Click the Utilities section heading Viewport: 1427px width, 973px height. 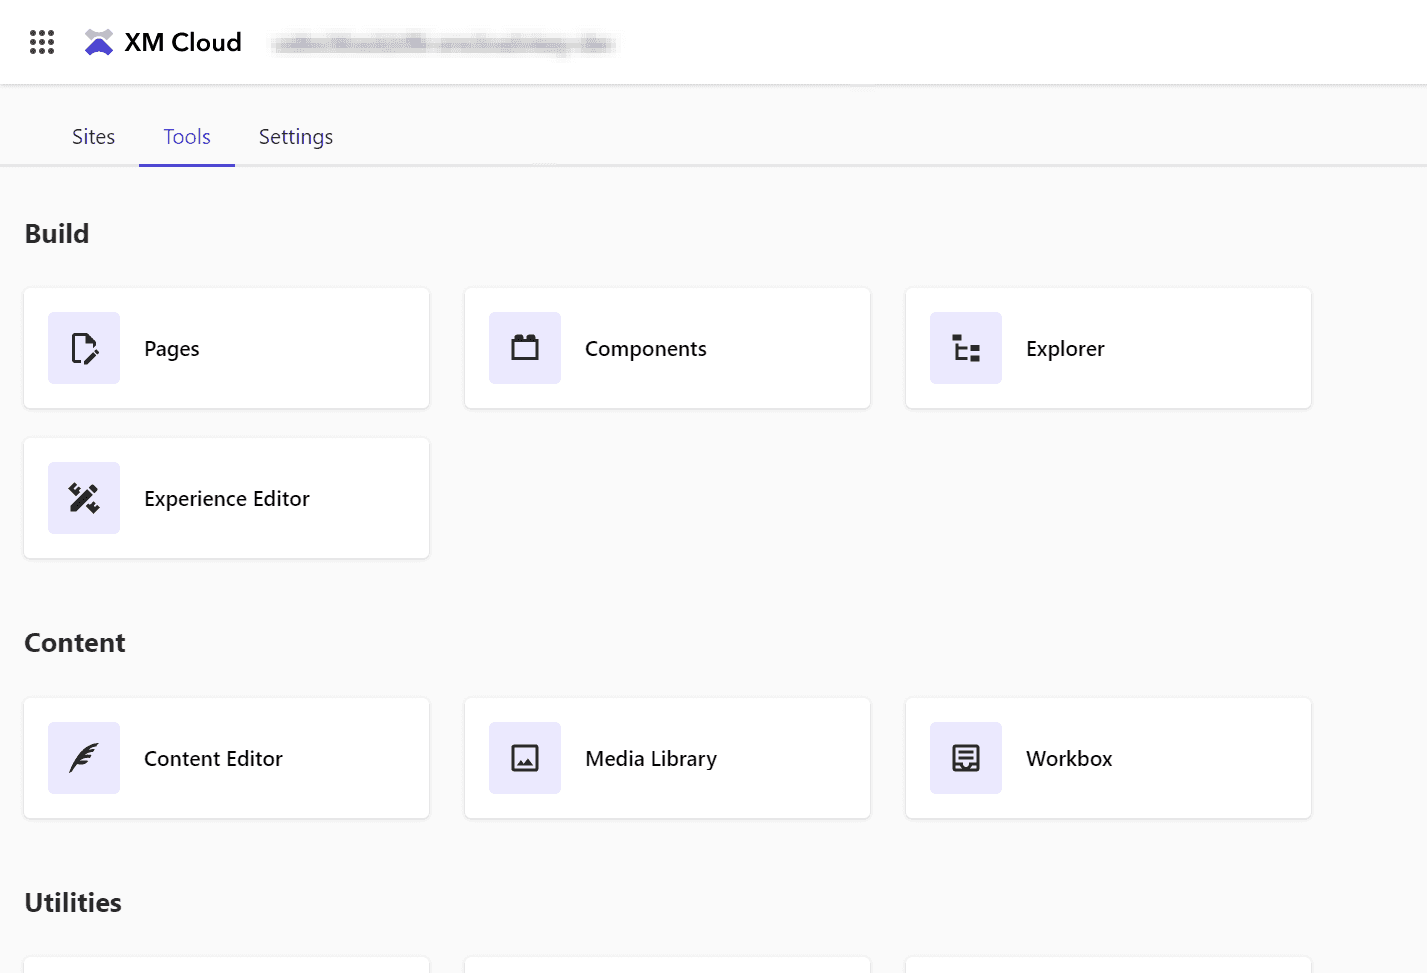73,903
